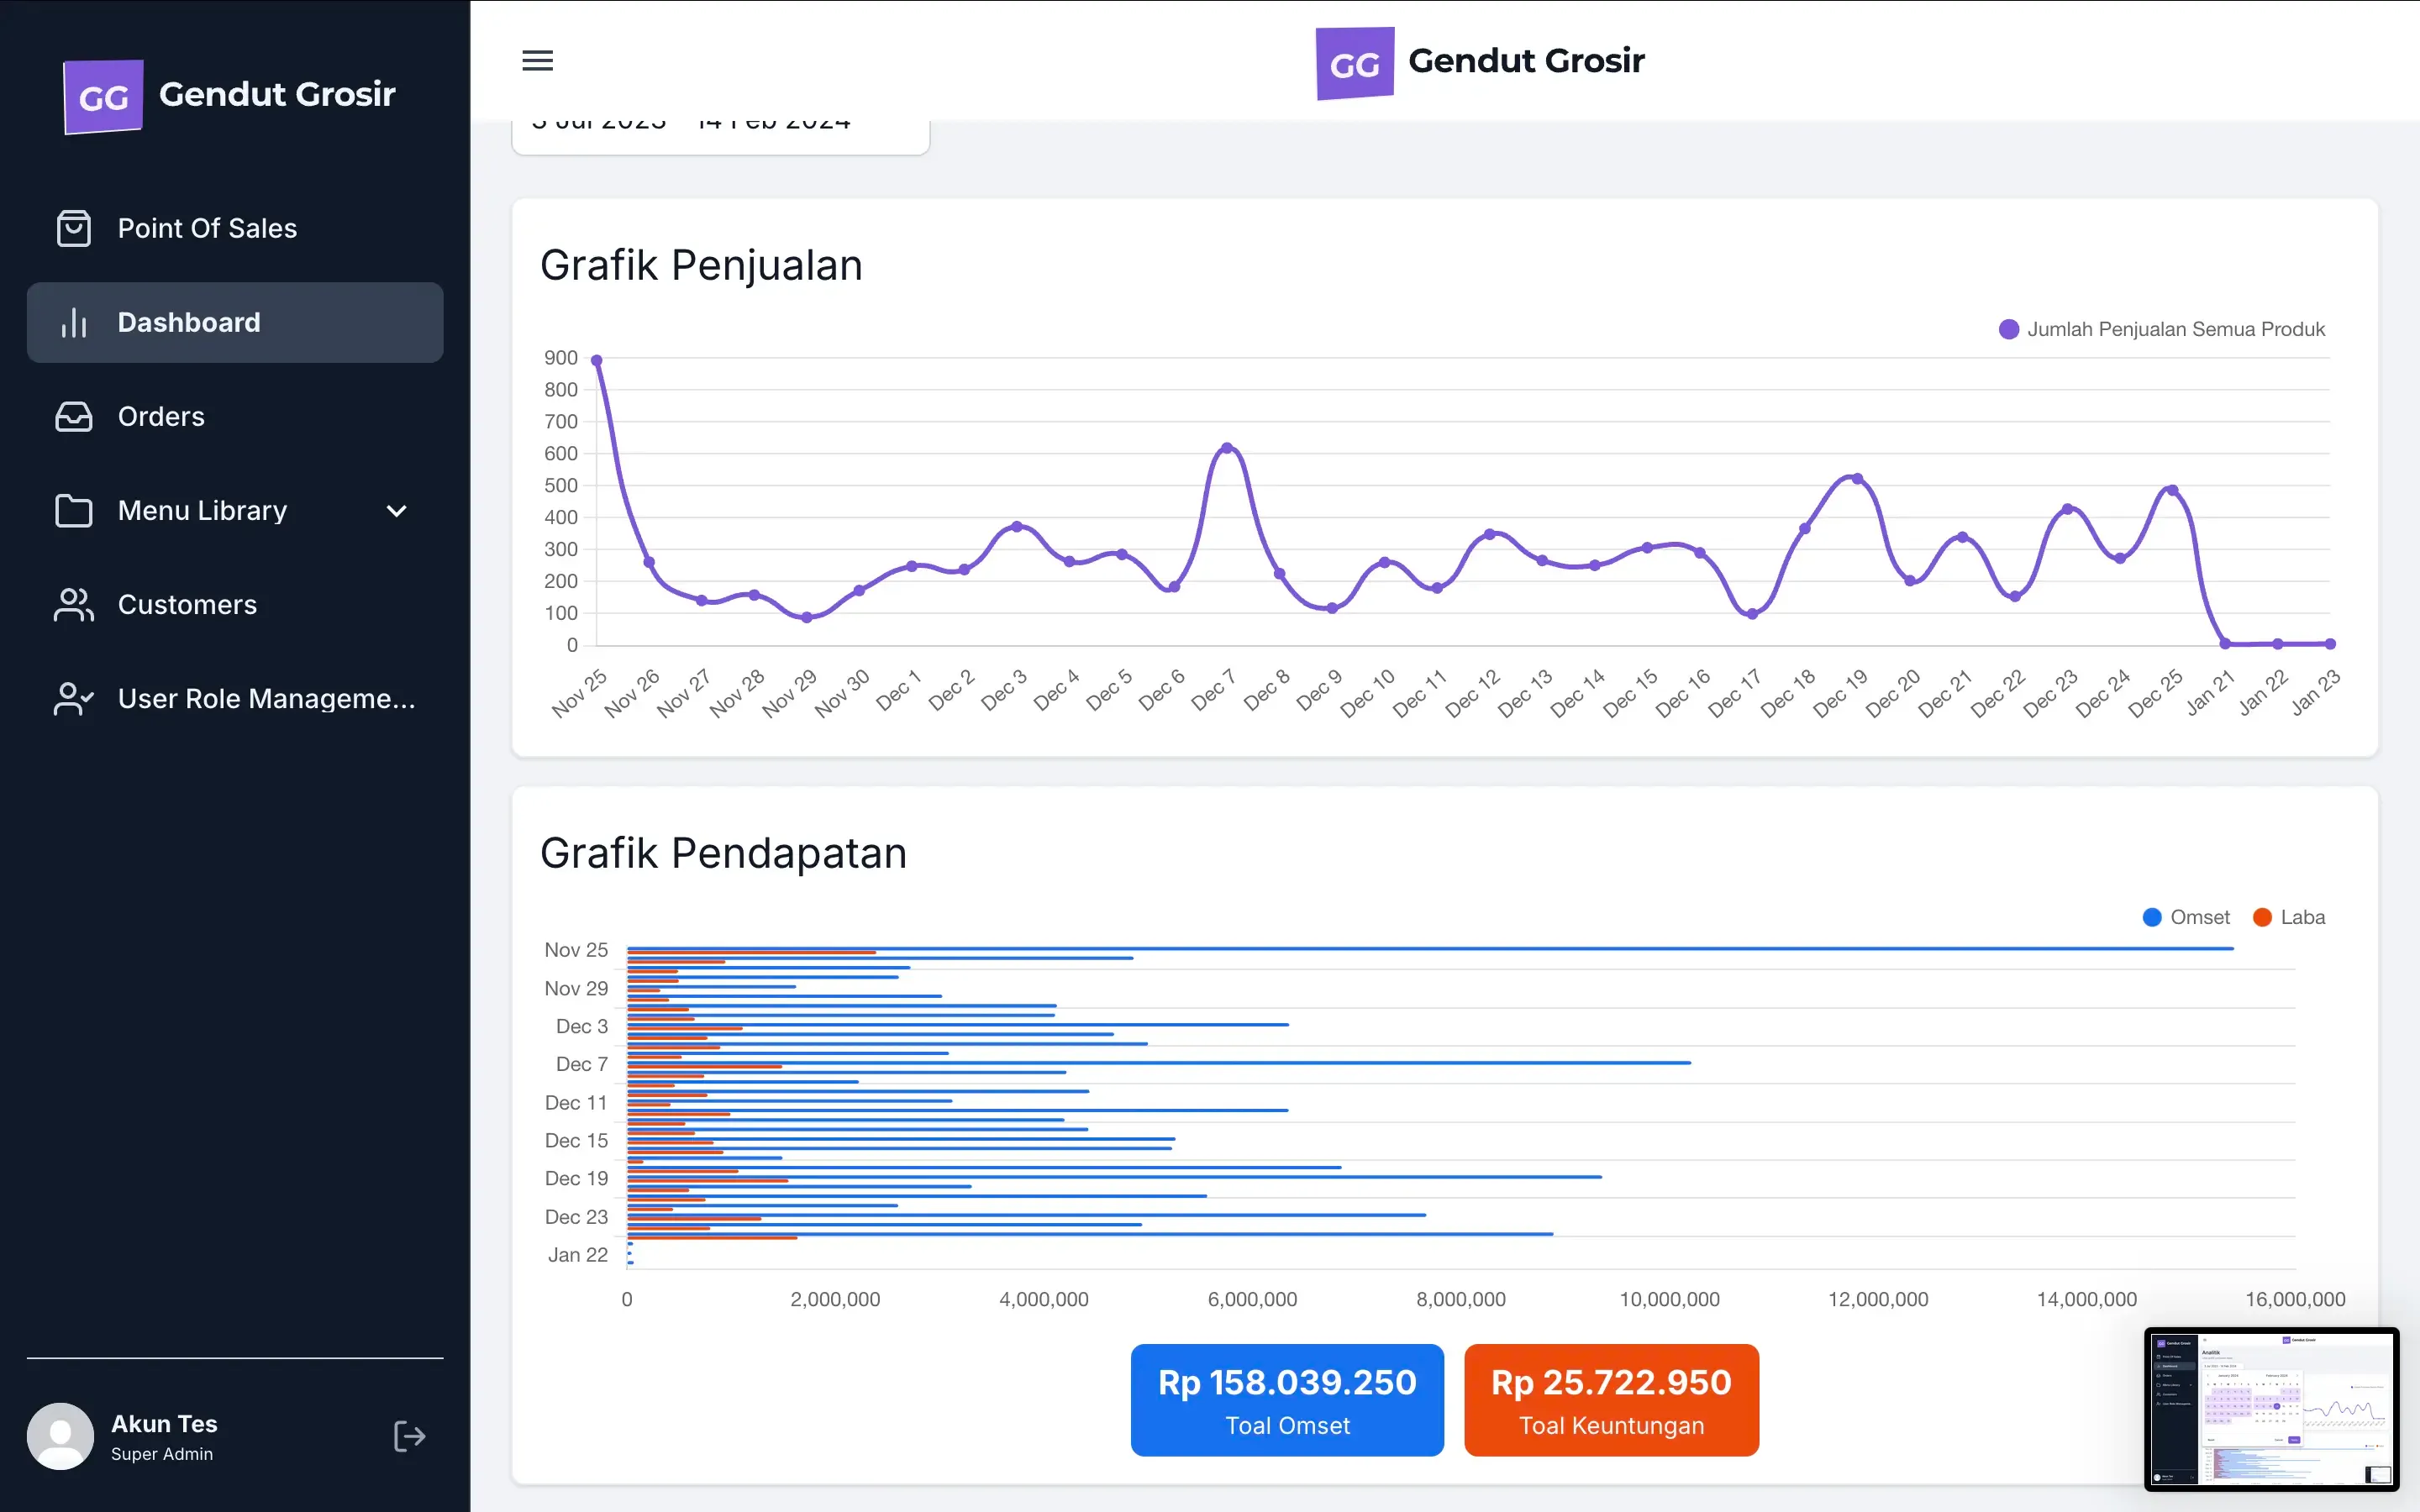This screenshot has width=2420, height=1512.
Task: Click the Menu Library folder icon
Action: click(73, 510)
